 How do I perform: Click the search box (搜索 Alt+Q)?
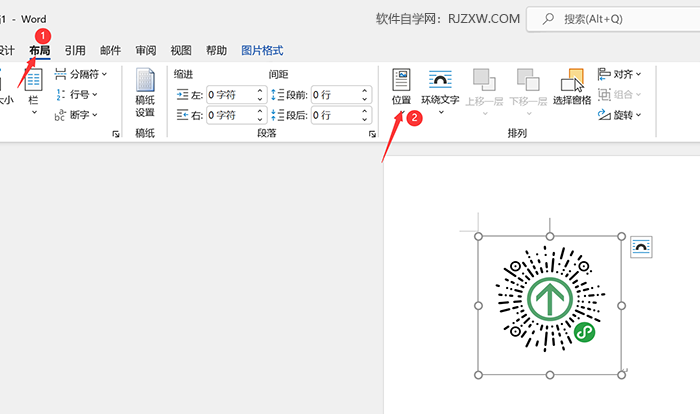pos(613,19)
